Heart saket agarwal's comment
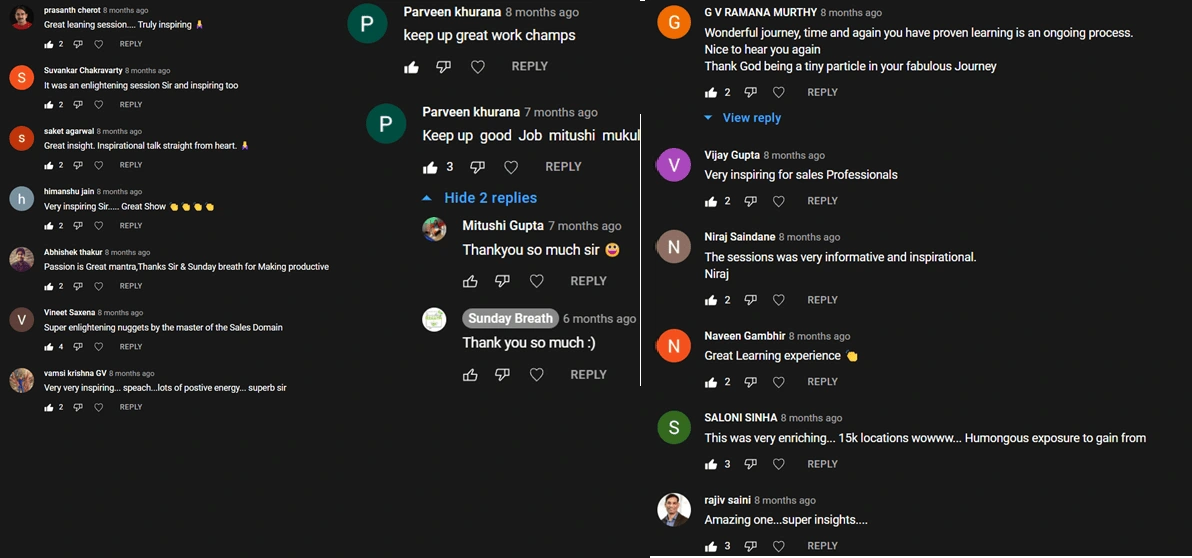Viewport: 1192px width, 558px height. click(x=98, y=165)
